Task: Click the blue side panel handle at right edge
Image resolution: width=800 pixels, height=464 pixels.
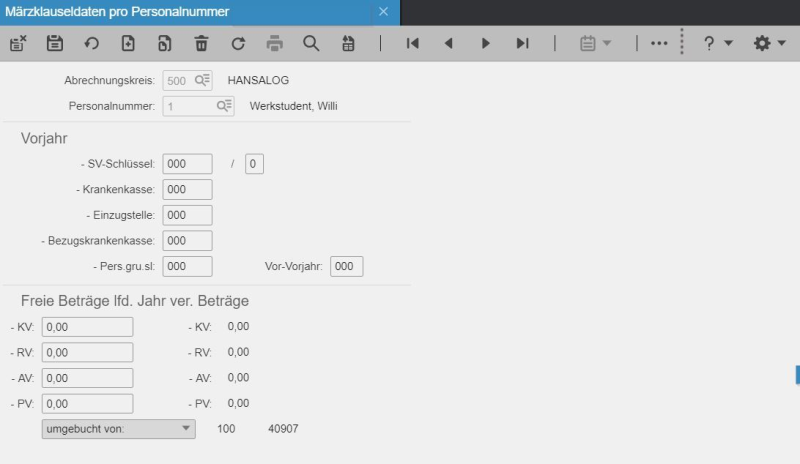Action: point(797,375)
